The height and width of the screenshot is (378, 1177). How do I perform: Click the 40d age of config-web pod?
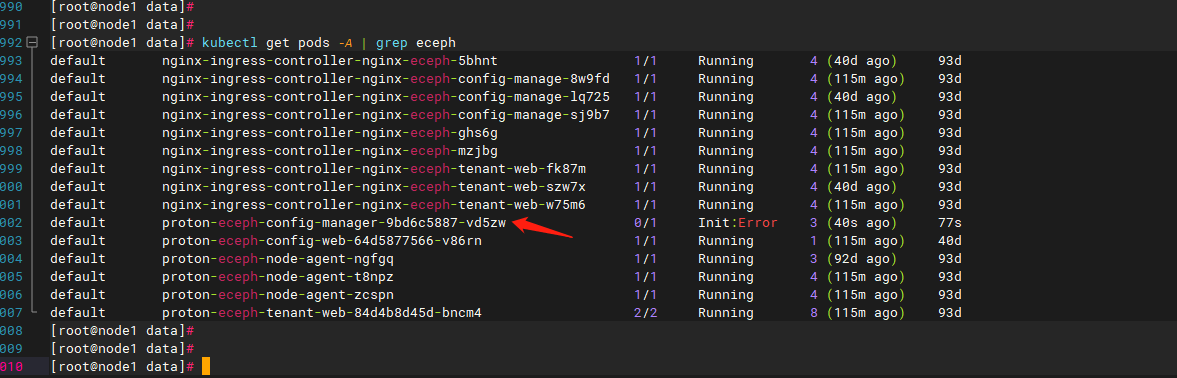[950, 241]
